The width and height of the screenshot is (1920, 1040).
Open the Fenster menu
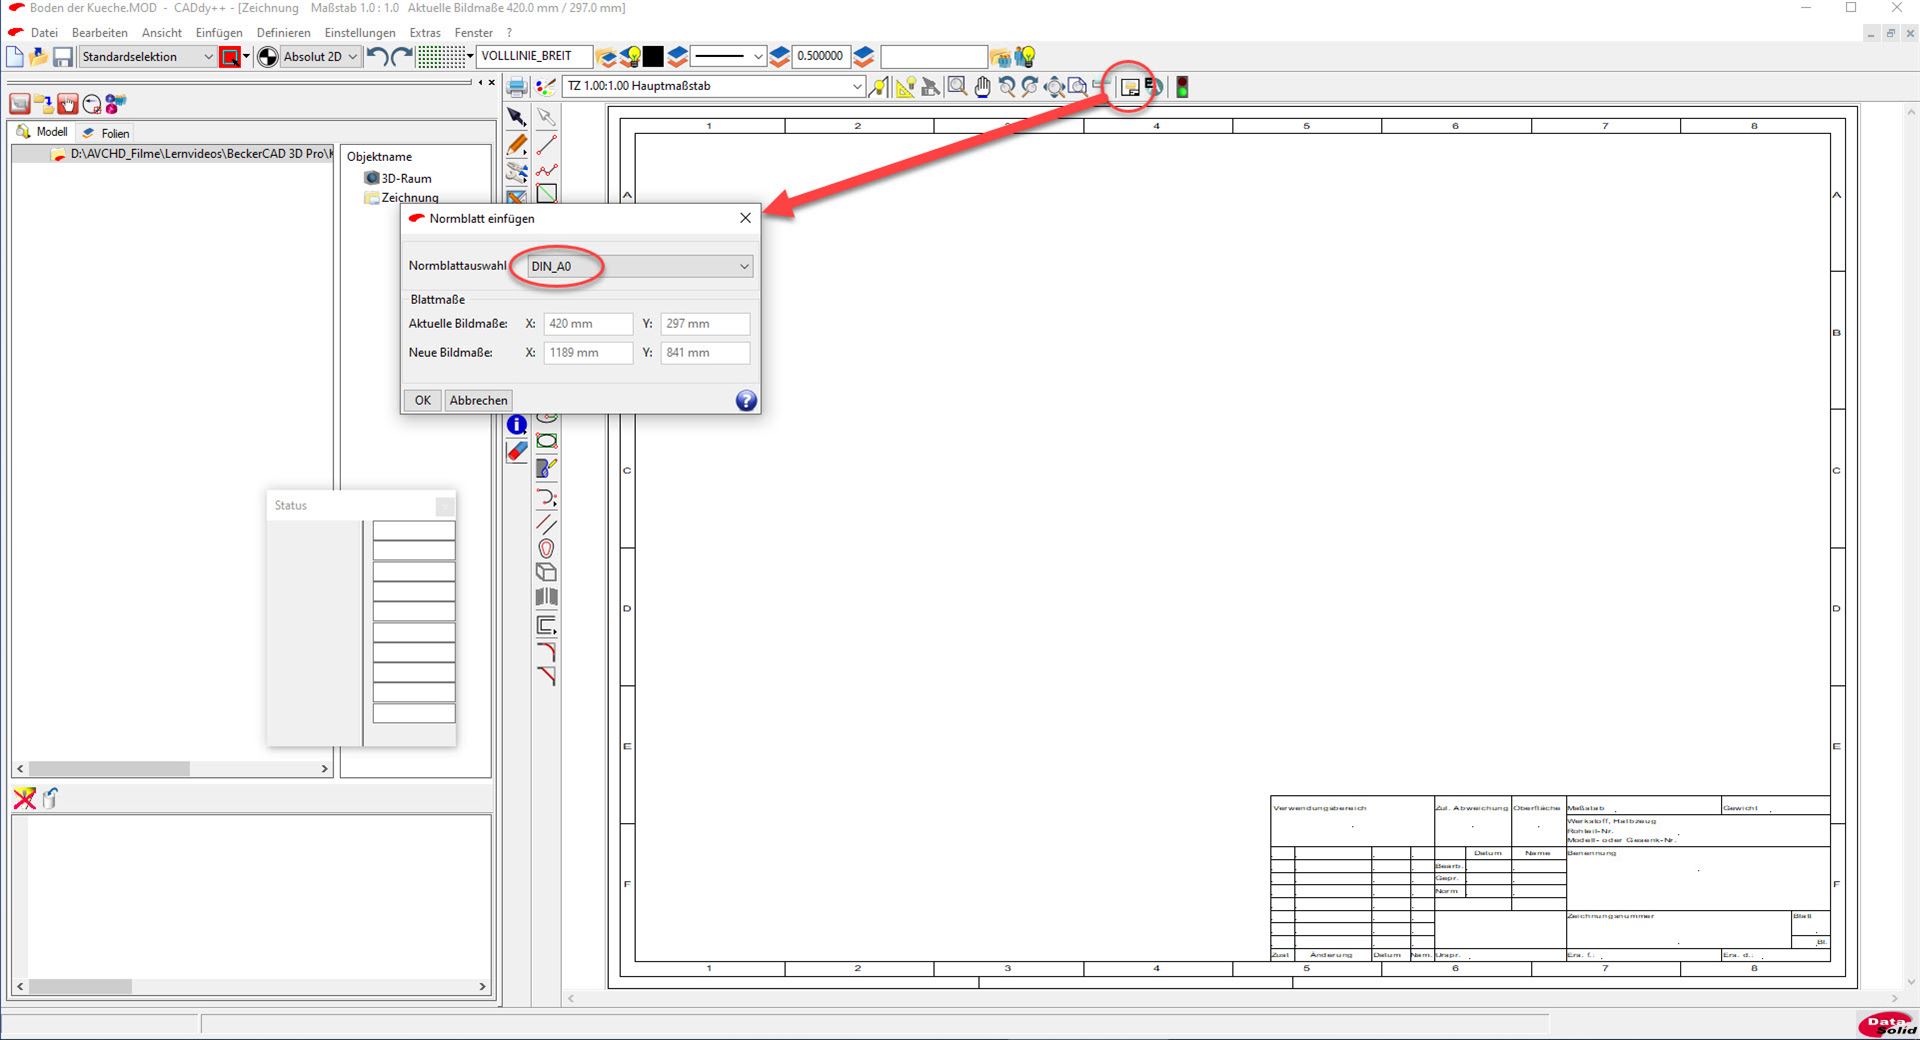474,33
